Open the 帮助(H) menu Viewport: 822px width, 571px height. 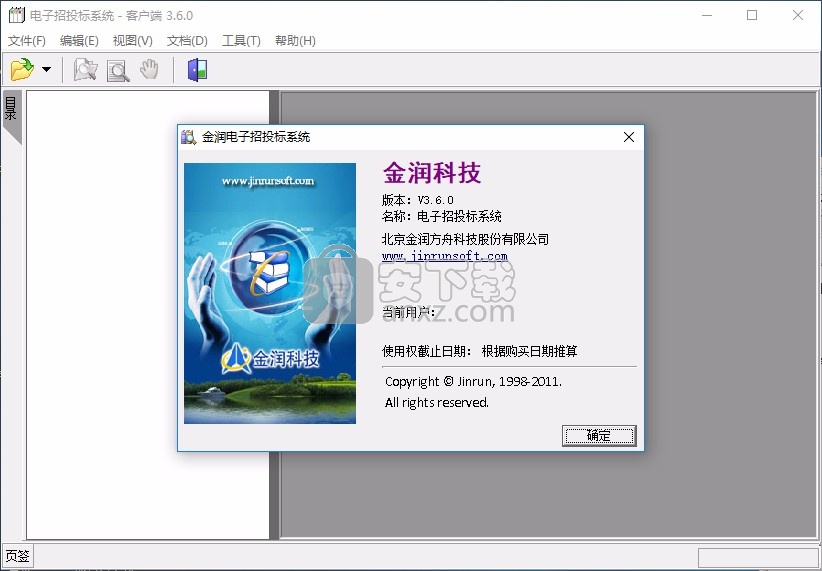pyautogui.click(x=295, y=41)
